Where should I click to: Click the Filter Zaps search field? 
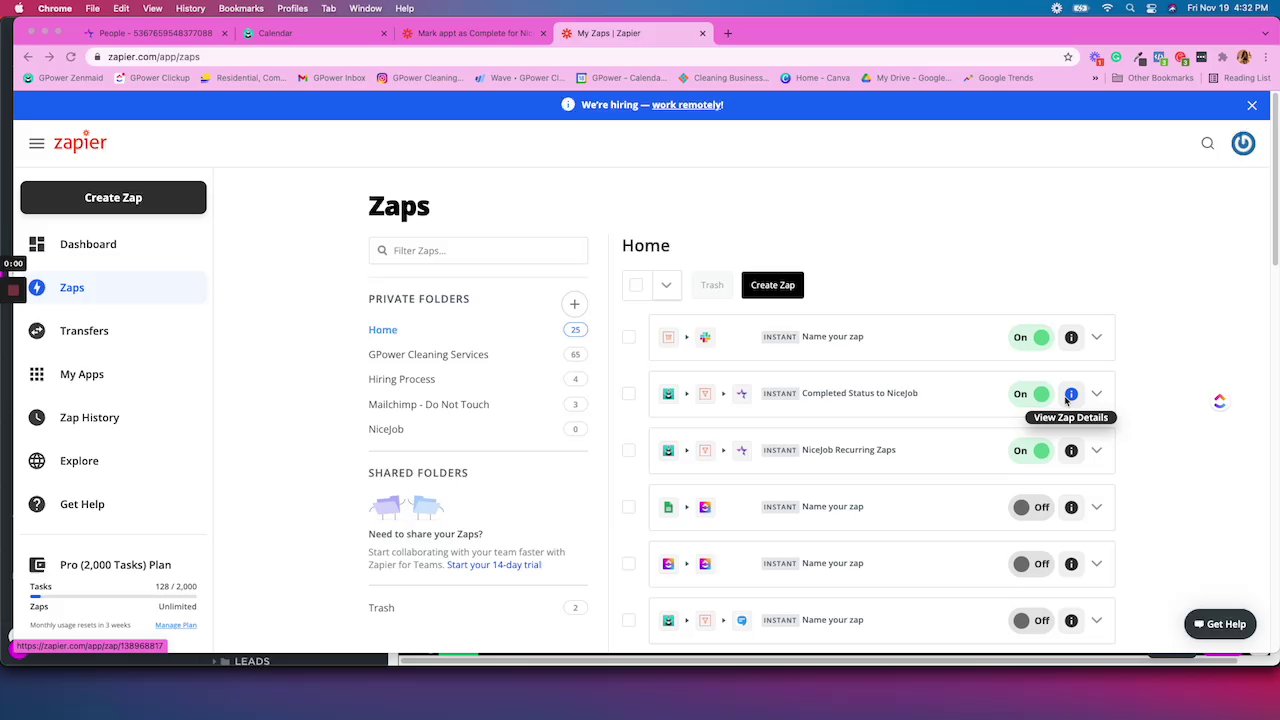coord(478,251)
